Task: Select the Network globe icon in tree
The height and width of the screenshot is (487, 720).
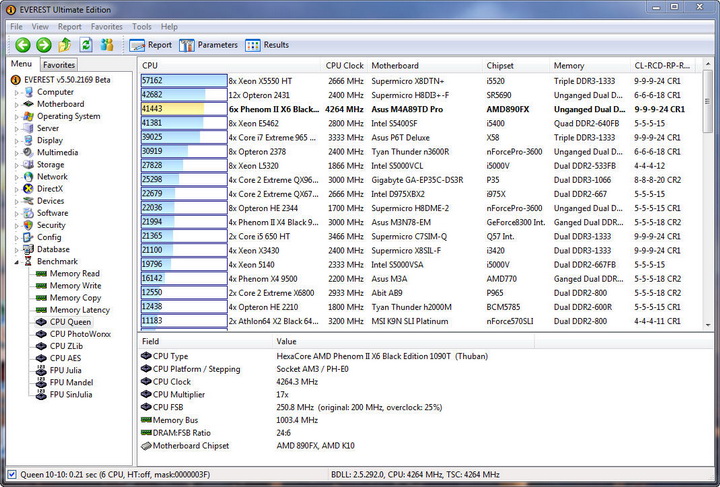Action: 29,176
